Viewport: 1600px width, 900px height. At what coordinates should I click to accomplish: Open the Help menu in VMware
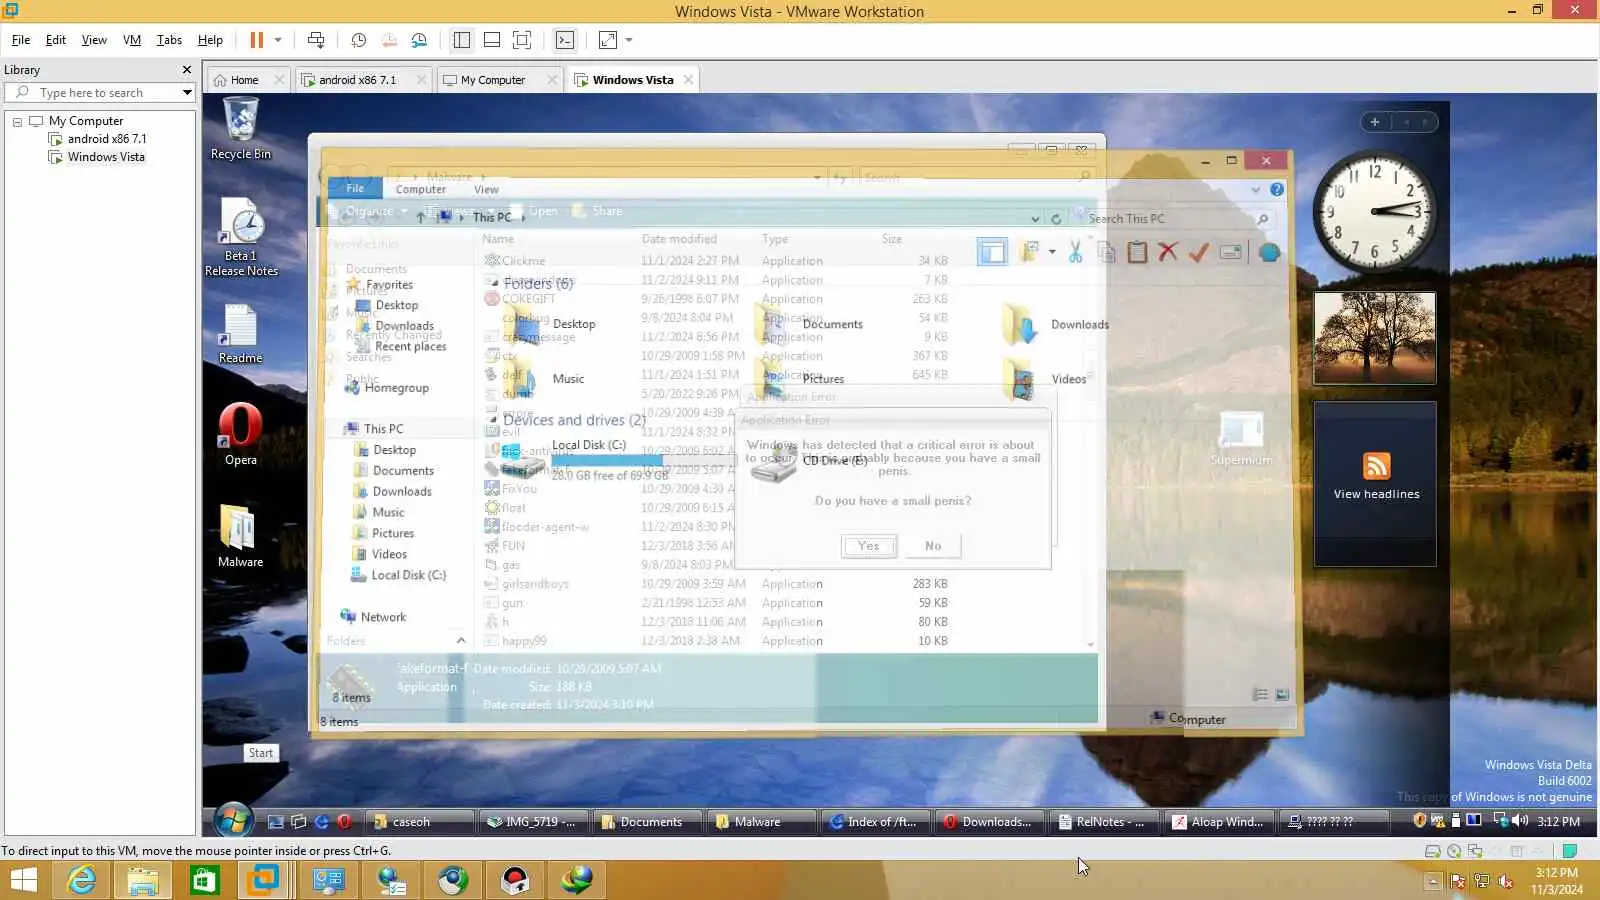[x=210, y=40]
